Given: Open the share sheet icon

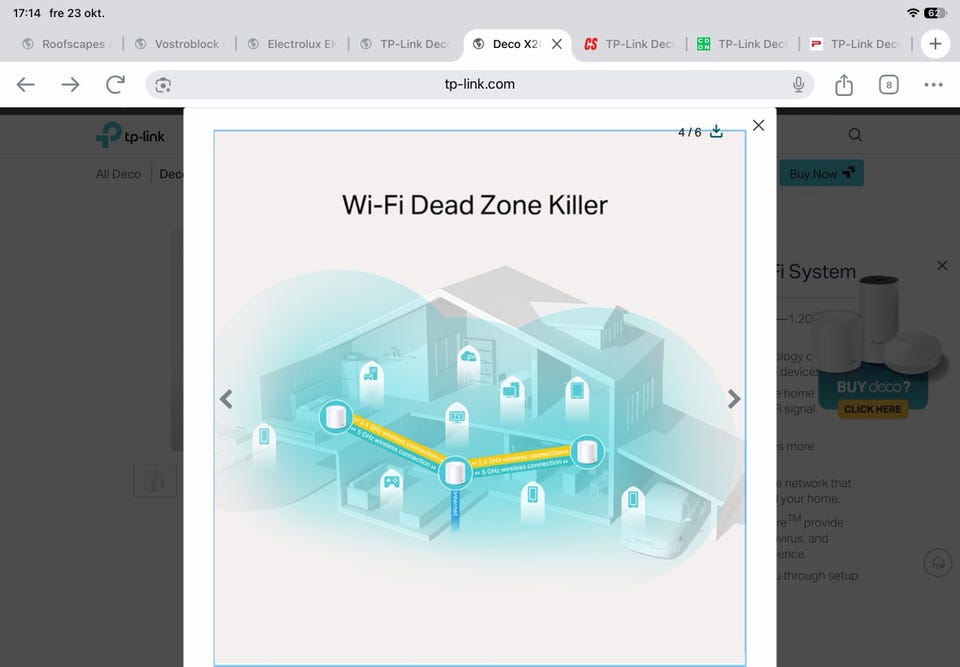Looking at the screenshot, I should [844, 85].
